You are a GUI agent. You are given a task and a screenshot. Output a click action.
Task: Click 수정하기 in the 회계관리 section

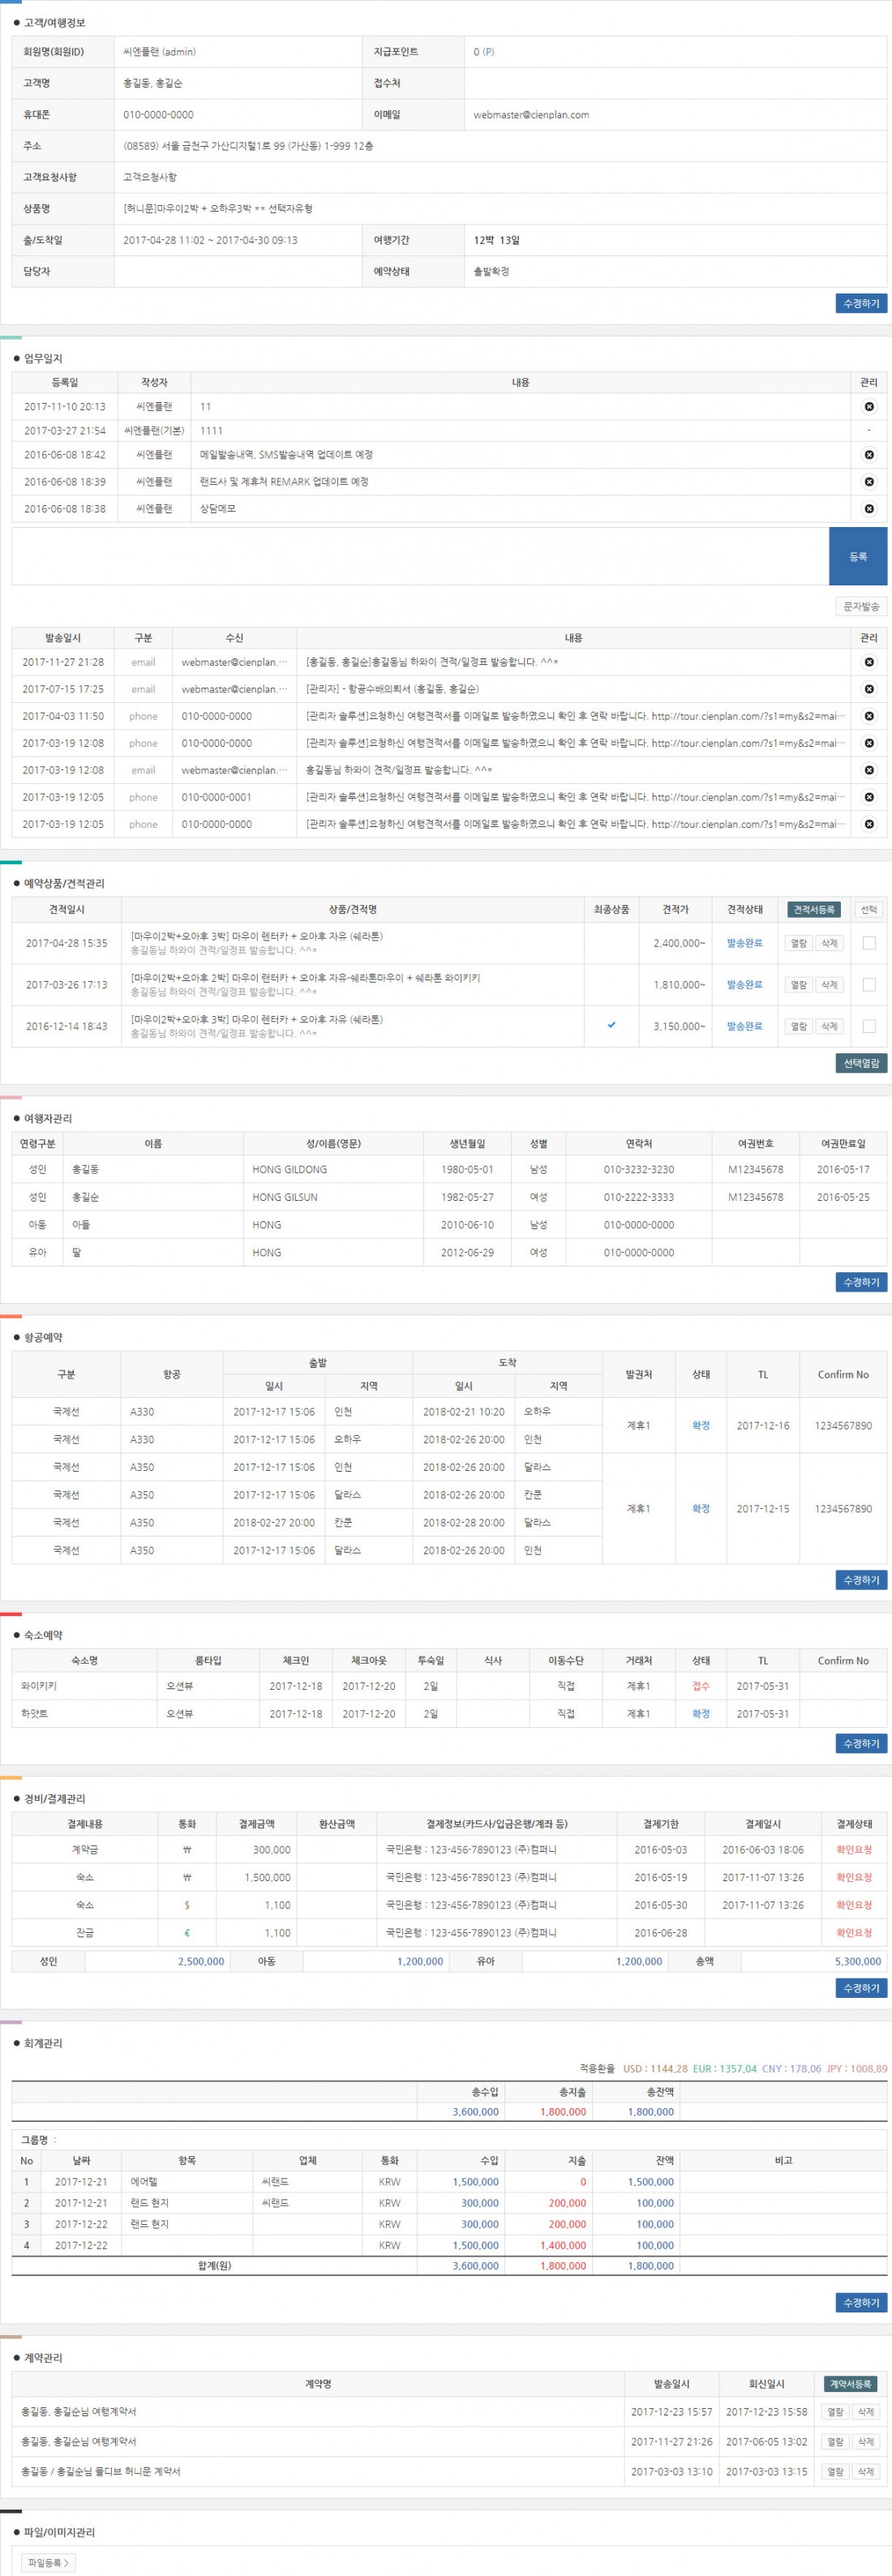coord(861,2302)
